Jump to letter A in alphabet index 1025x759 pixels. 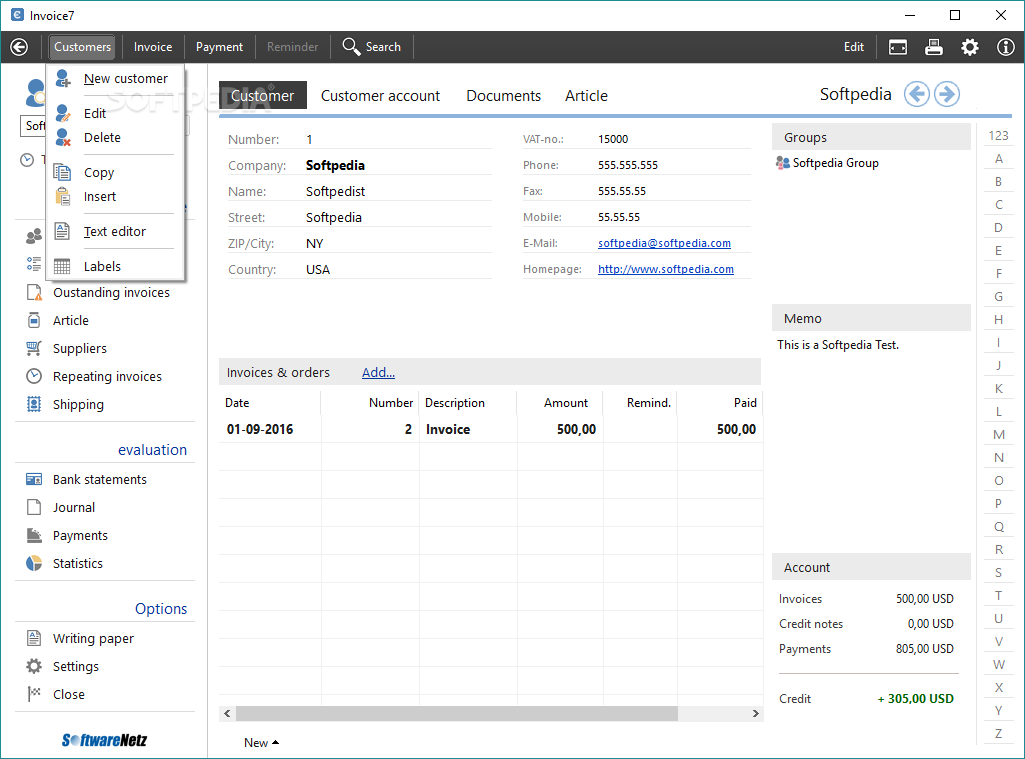click(x=998, y=159)
